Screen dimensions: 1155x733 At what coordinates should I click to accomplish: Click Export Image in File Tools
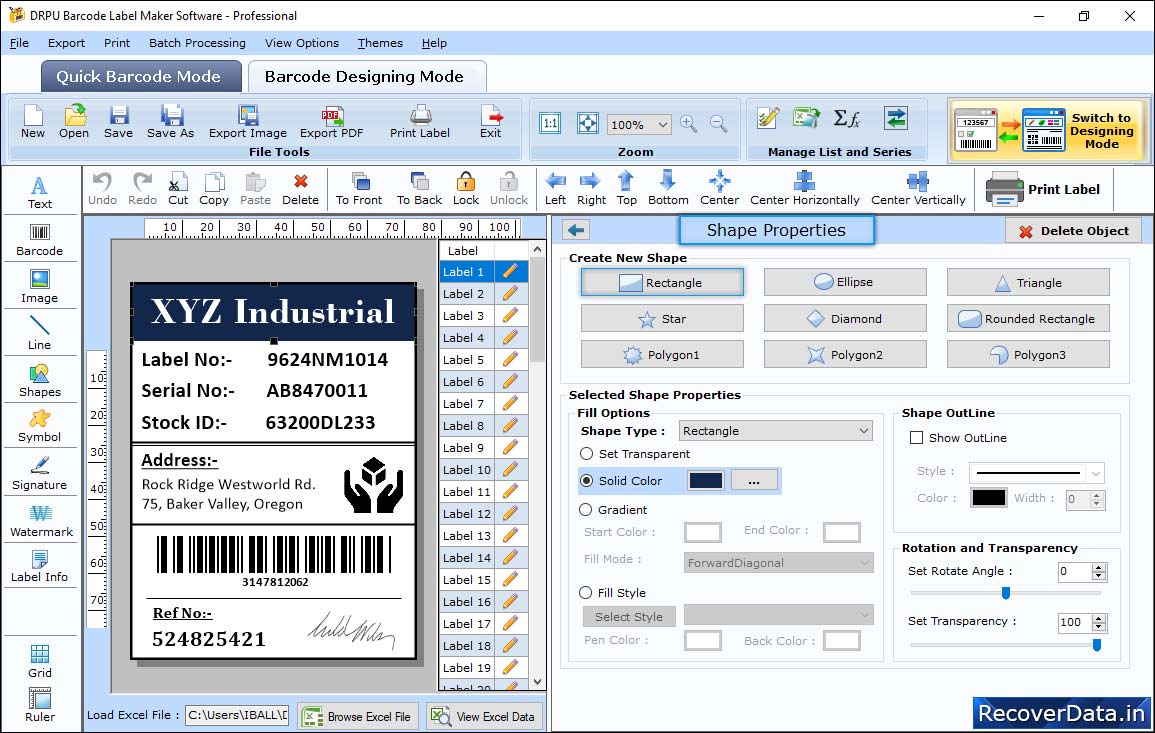click(x=248, y=122)
